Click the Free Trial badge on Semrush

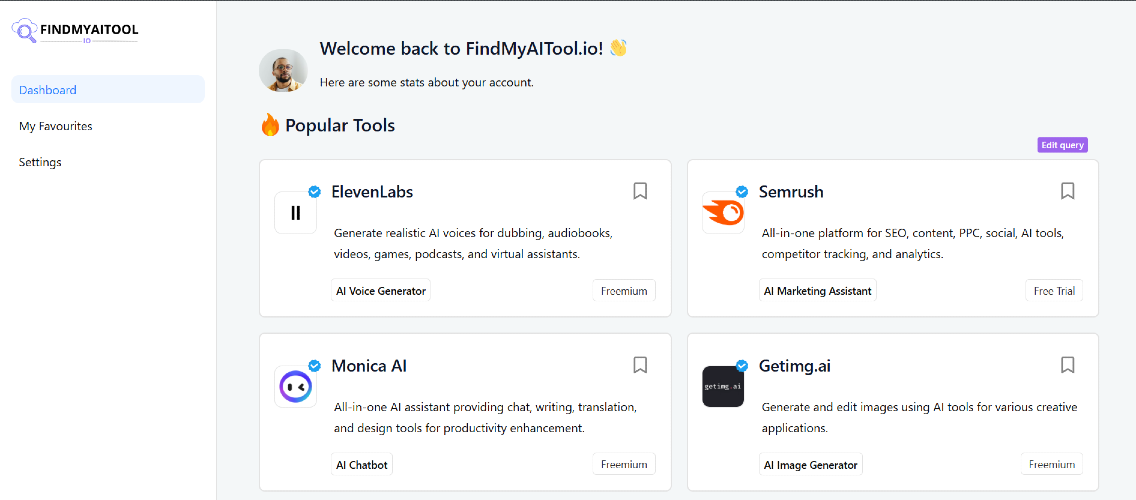coord(1054,291)
